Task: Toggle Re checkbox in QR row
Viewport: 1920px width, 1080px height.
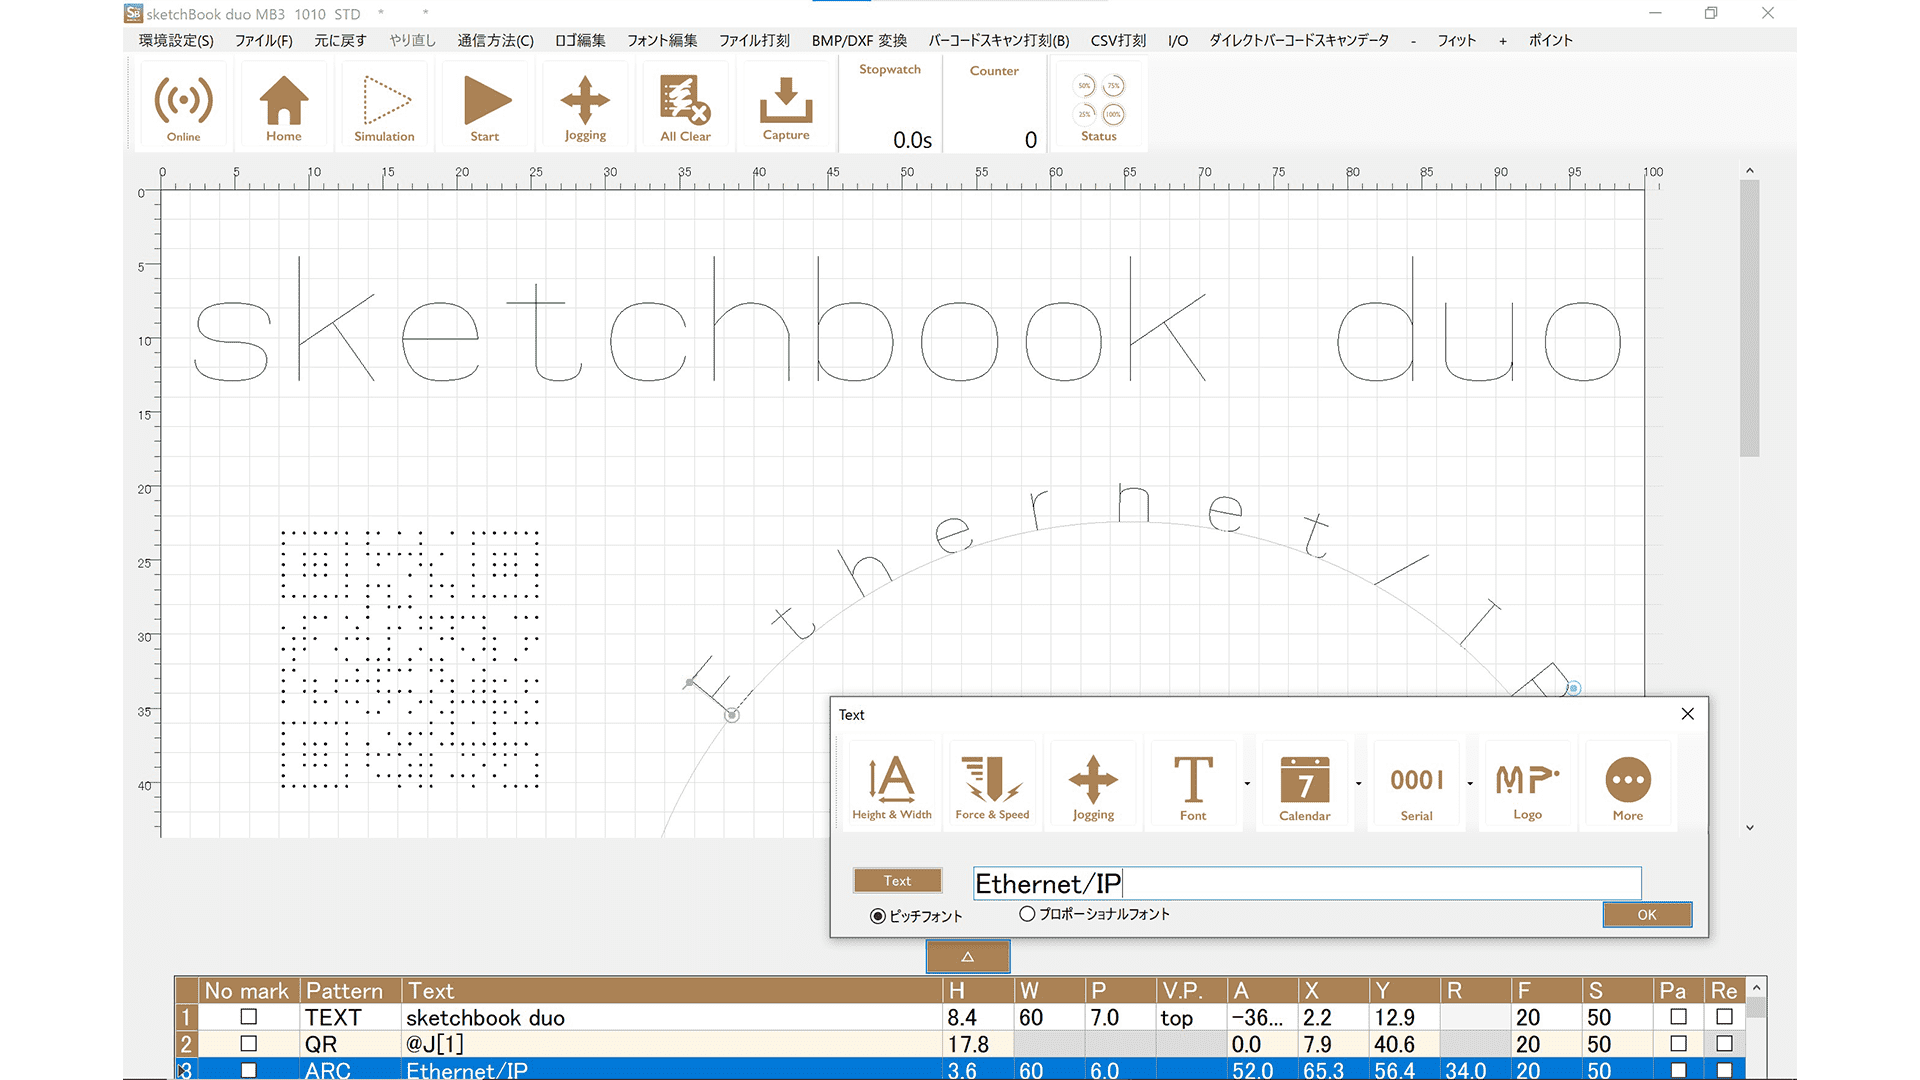Action: (x=1725, y=1044)
